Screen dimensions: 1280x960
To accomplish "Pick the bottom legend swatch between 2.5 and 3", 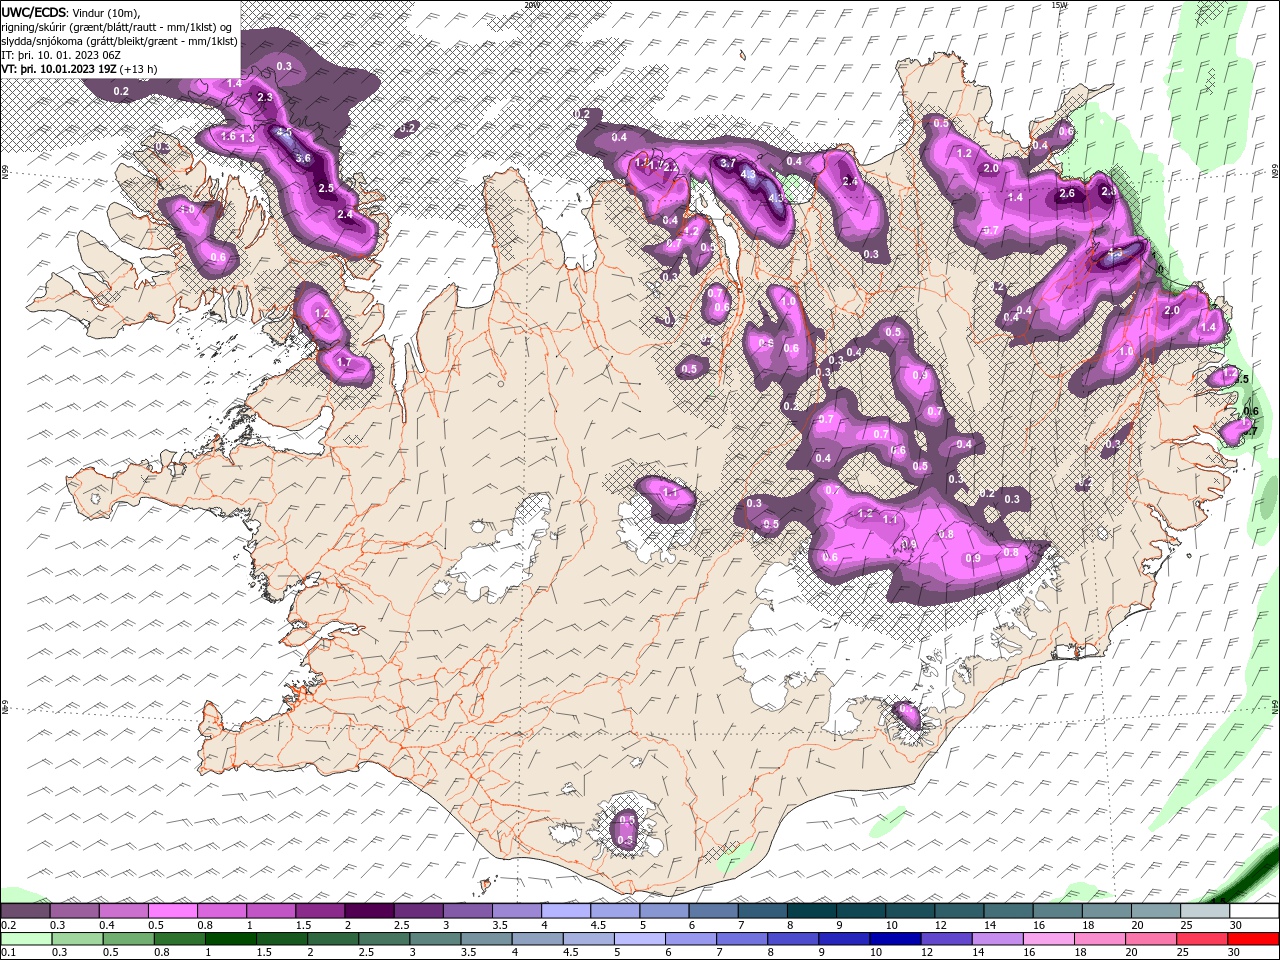I will pos(384,939).
